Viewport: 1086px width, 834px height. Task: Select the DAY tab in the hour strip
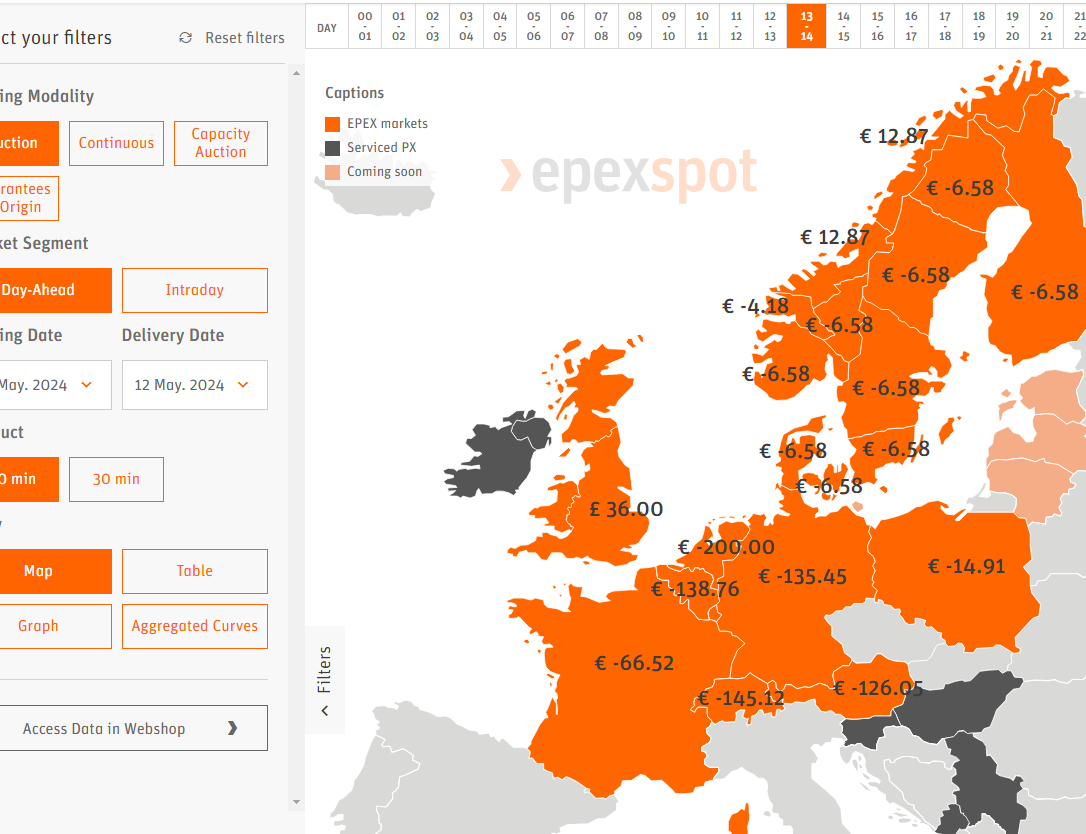(x=326, y=27)
